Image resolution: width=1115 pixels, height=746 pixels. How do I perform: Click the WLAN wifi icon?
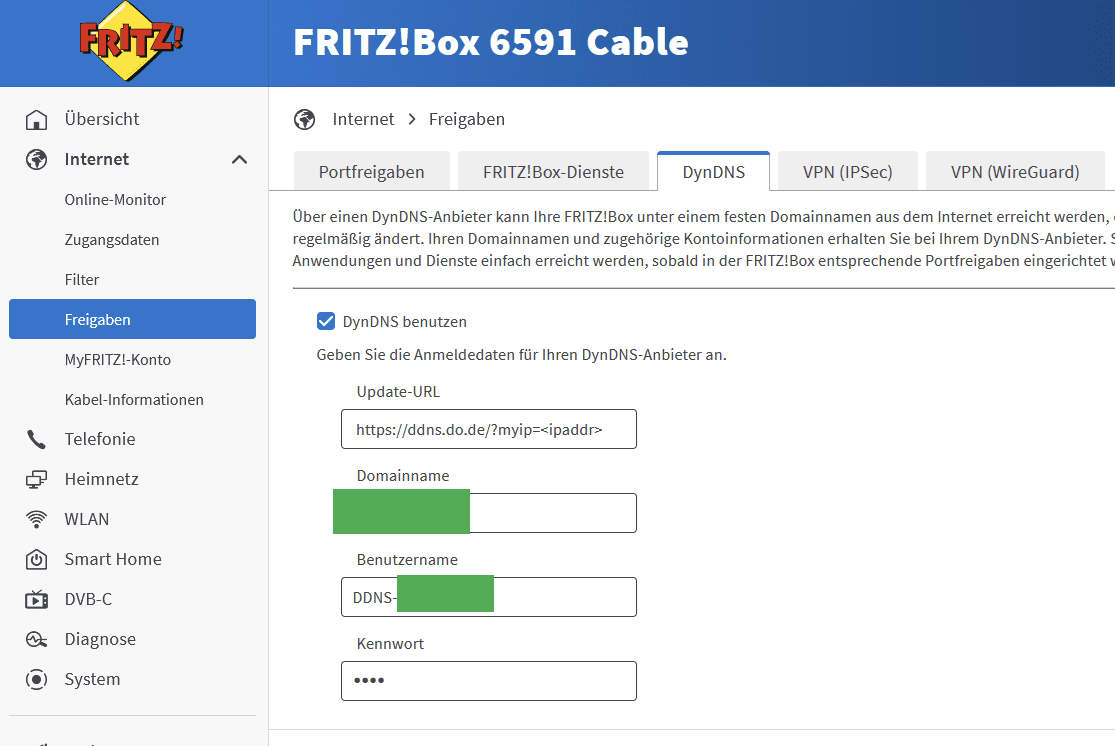coord(36,519)
